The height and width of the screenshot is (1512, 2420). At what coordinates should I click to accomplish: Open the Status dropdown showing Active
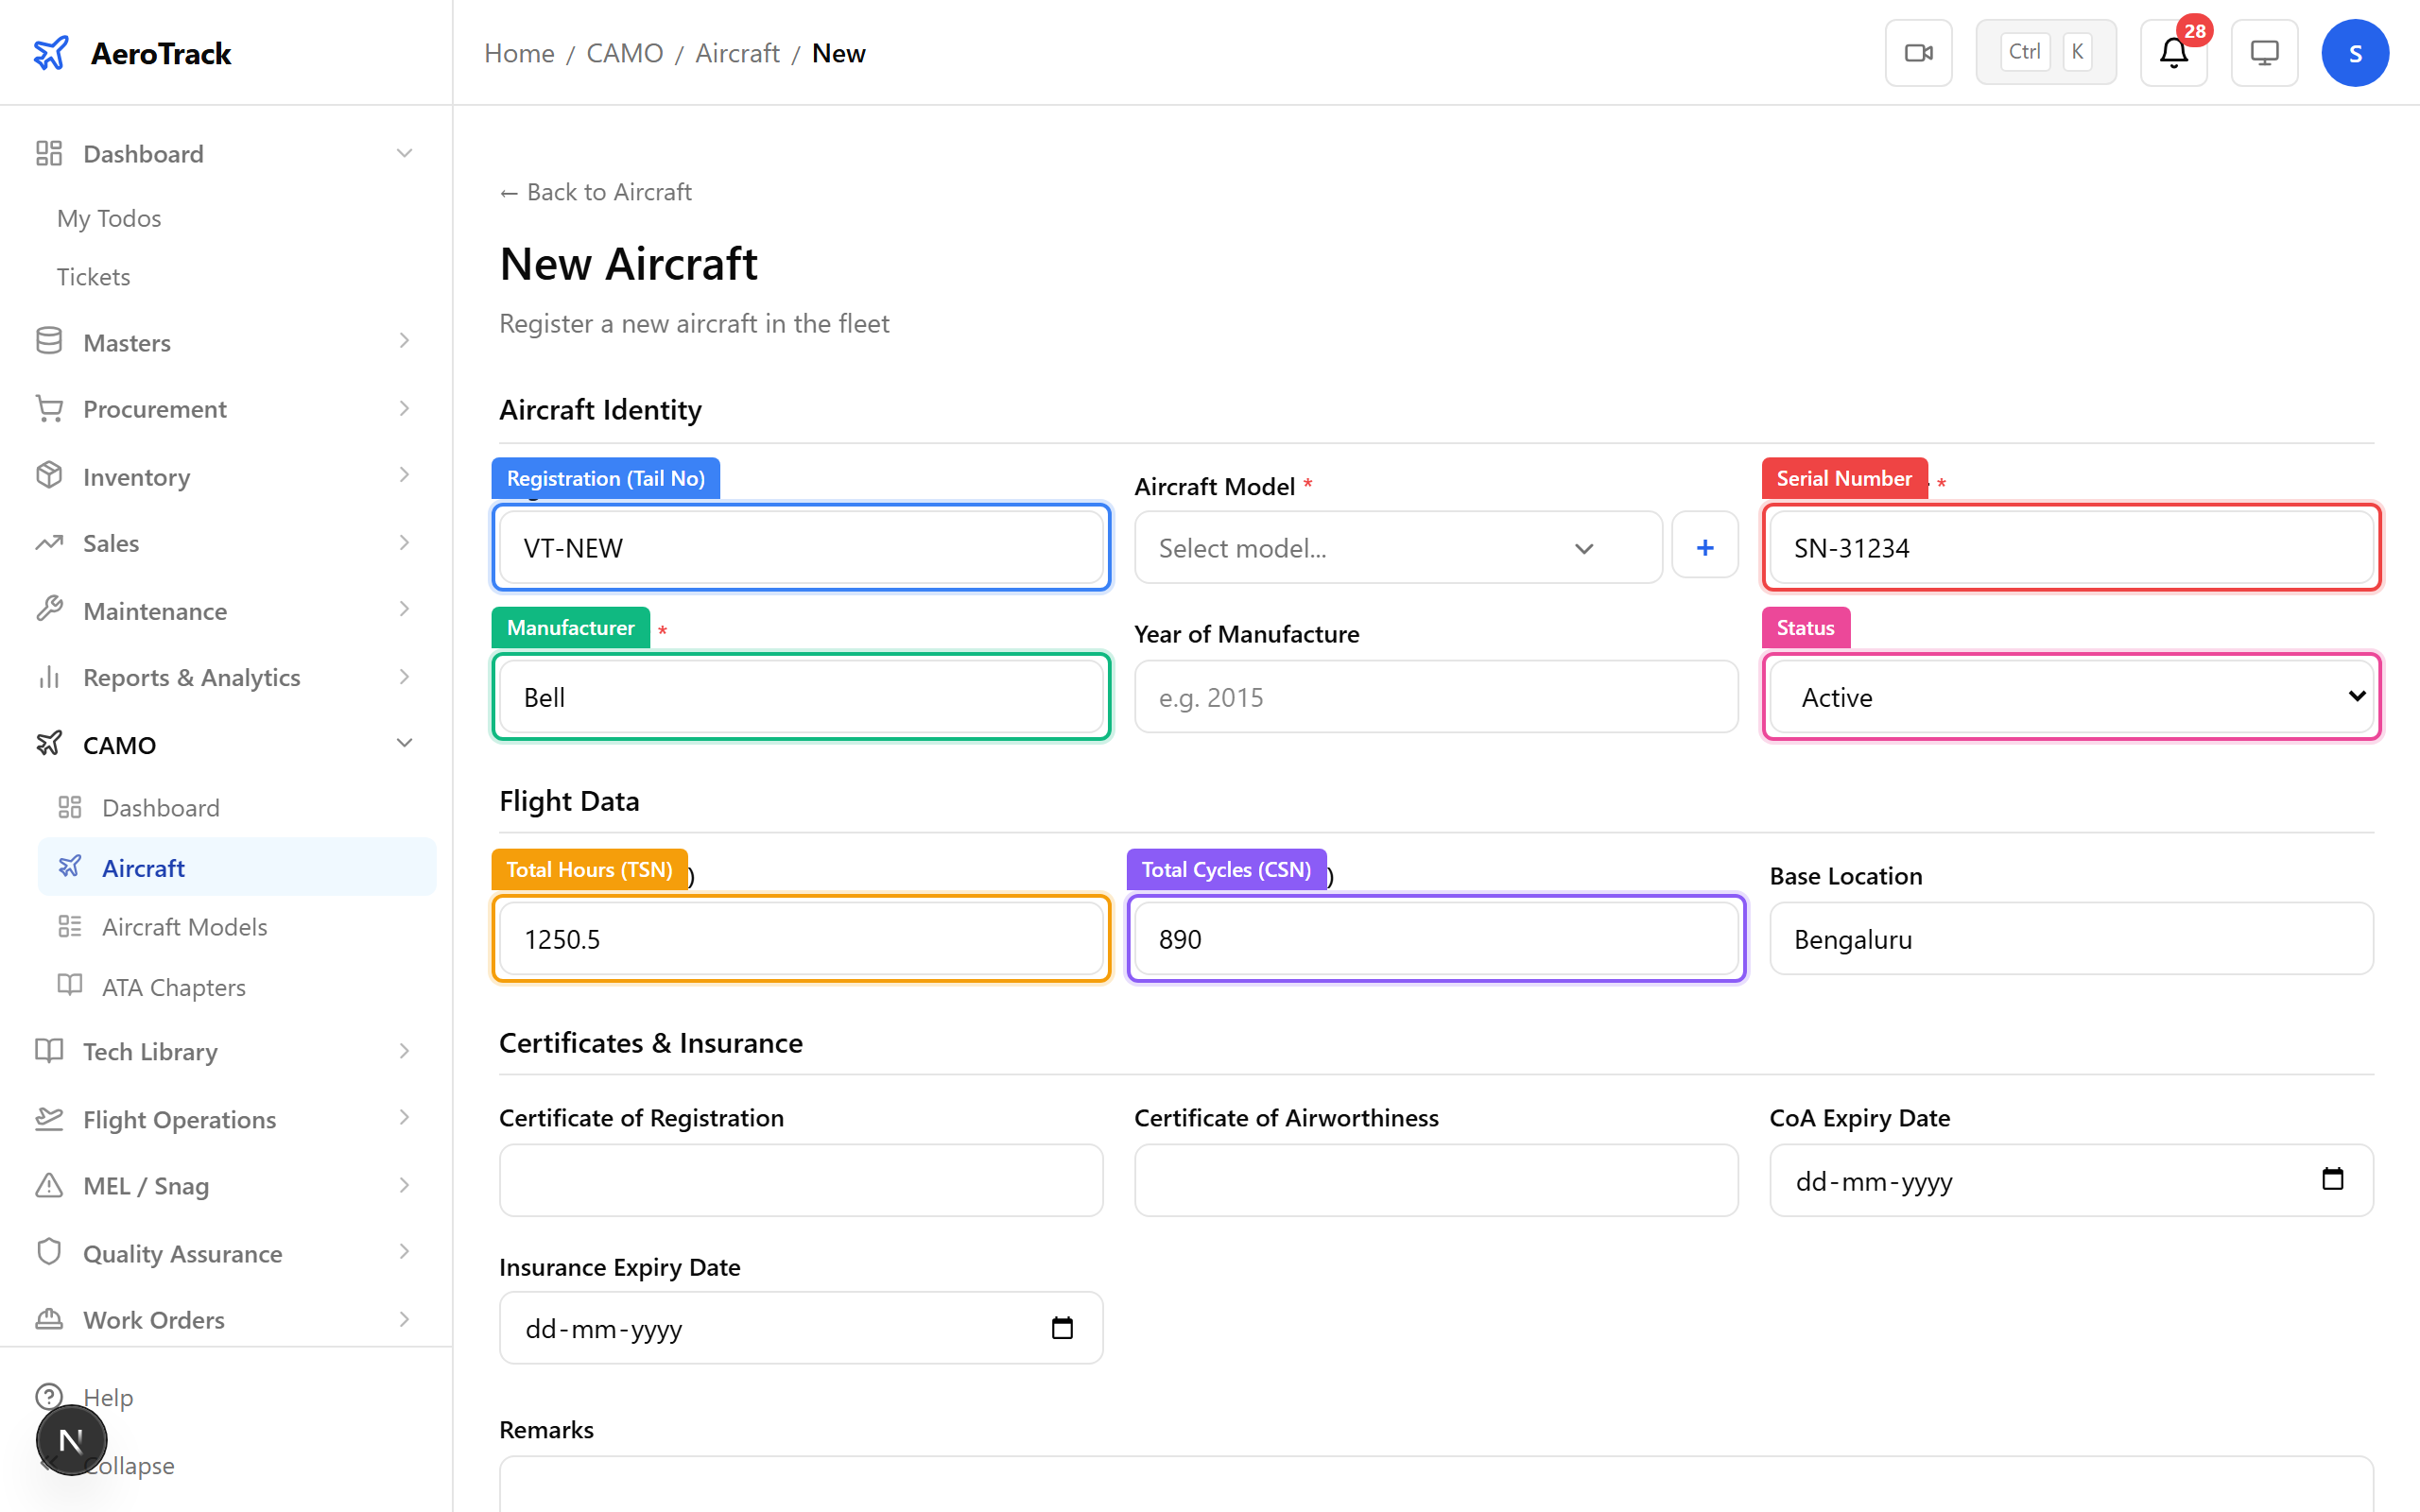tap(2071, 696)
